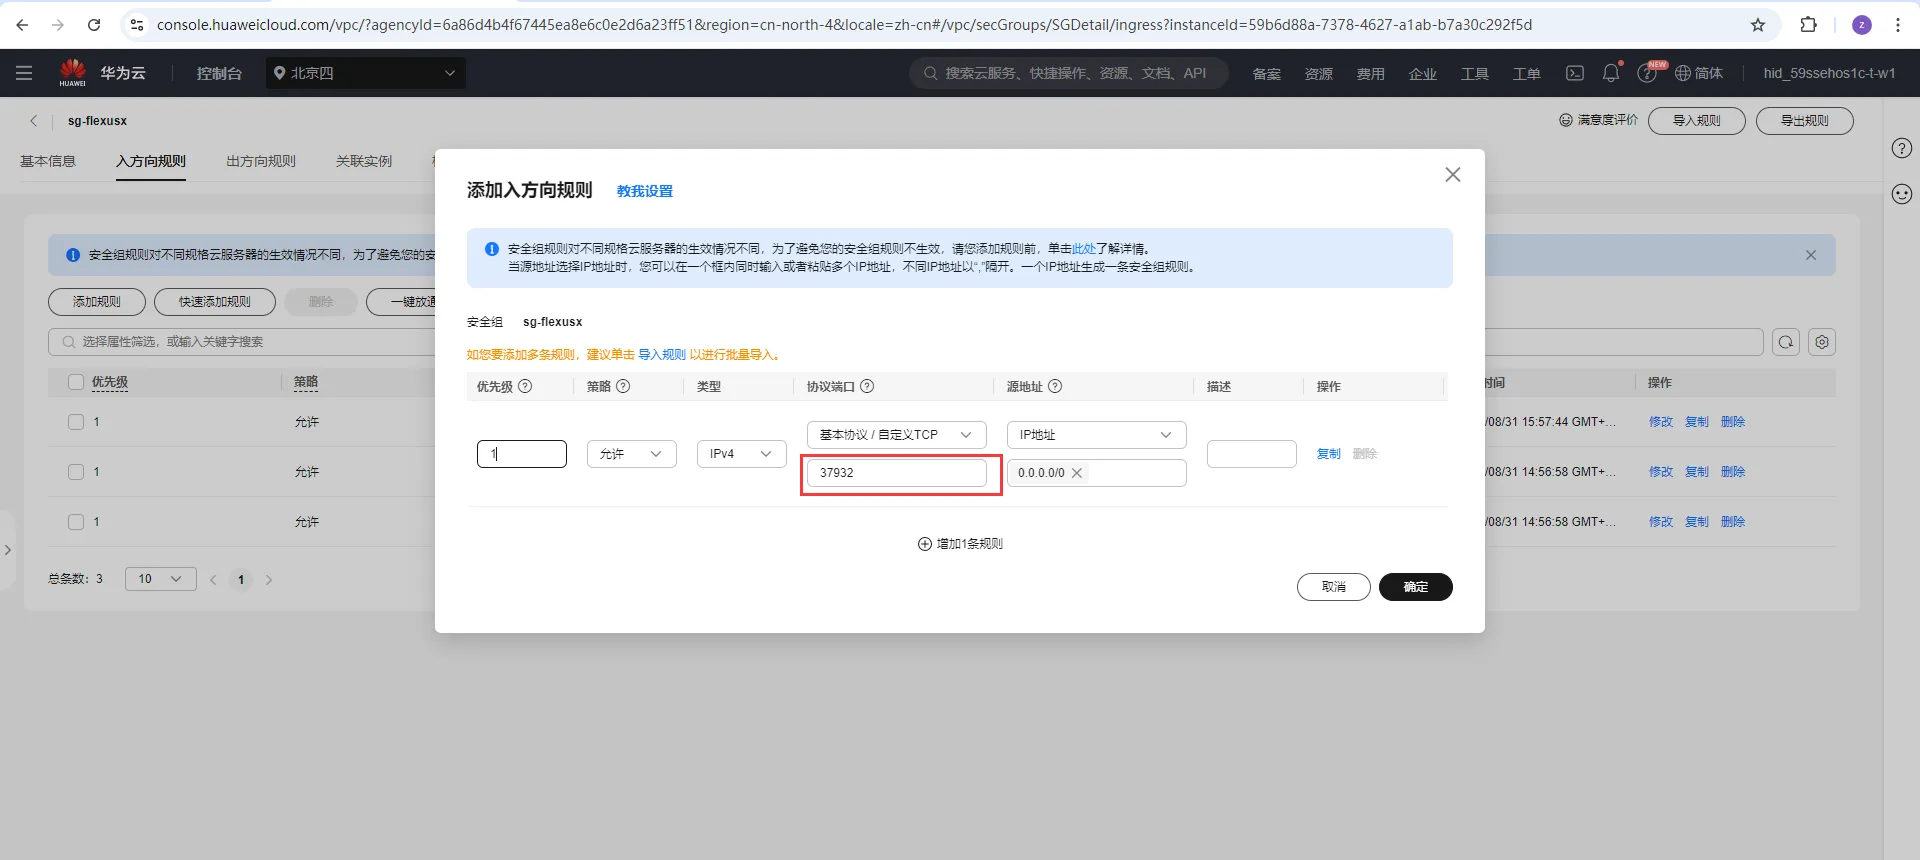This screenshot has height=860, width=1920.
Task: Open the CloudShell terminal icon
Action: (1575, 73)
